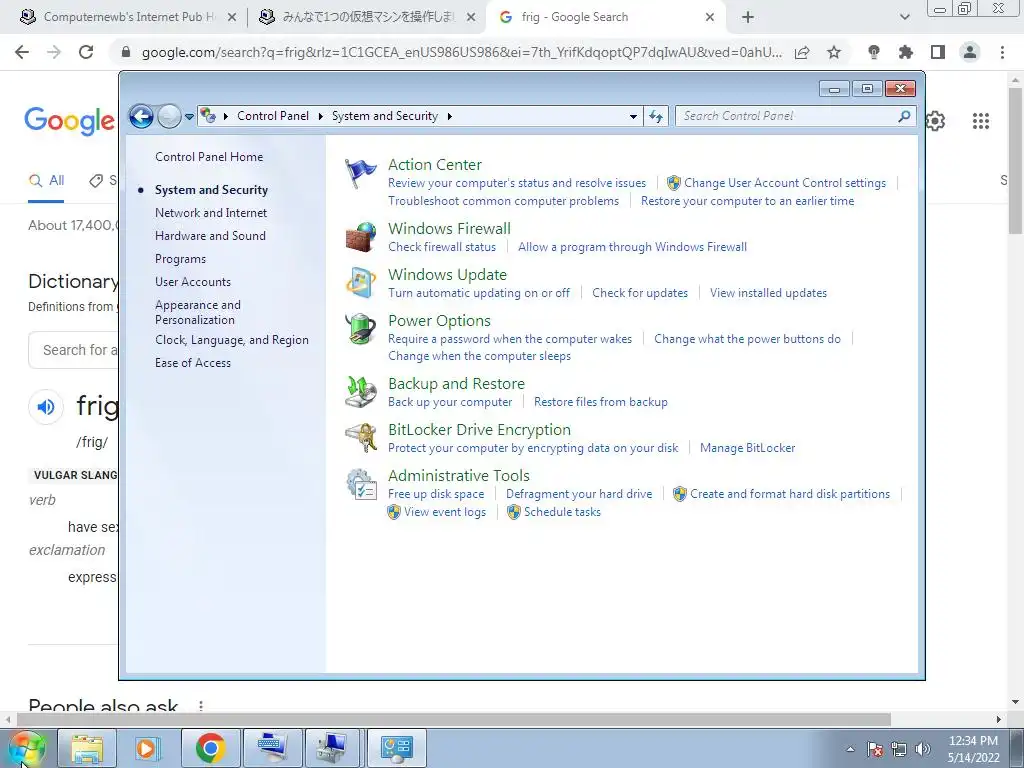Open Control Panel Home

click(209, 157)
